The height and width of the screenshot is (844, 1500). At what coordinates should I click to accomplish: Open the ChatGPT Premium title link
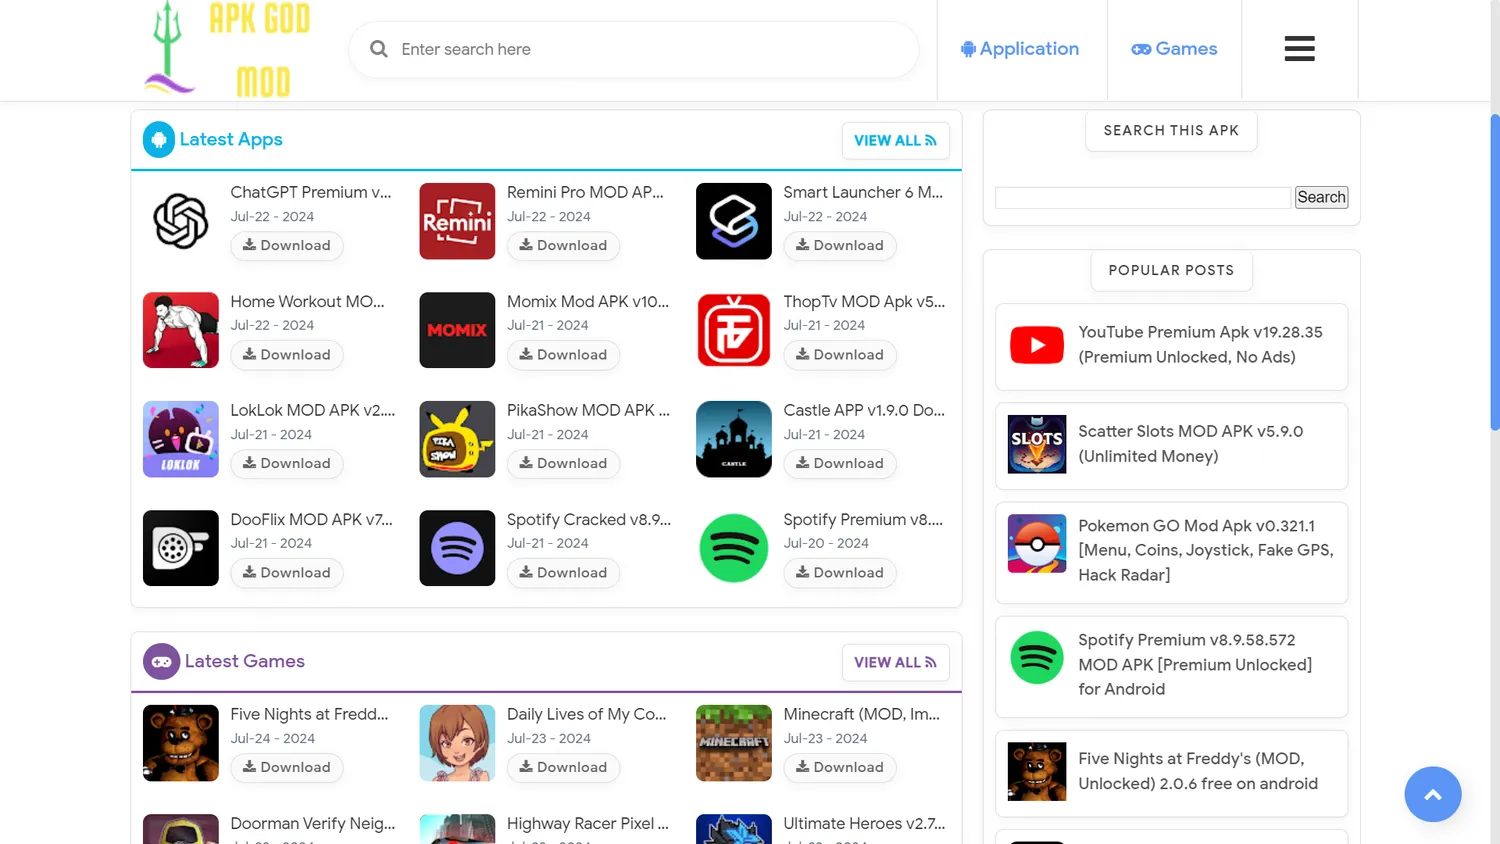click(311, 192)
